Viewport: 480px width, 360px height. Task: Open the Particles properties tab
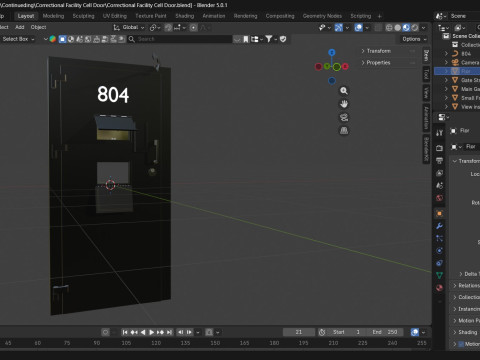click(x=439, y=238)
